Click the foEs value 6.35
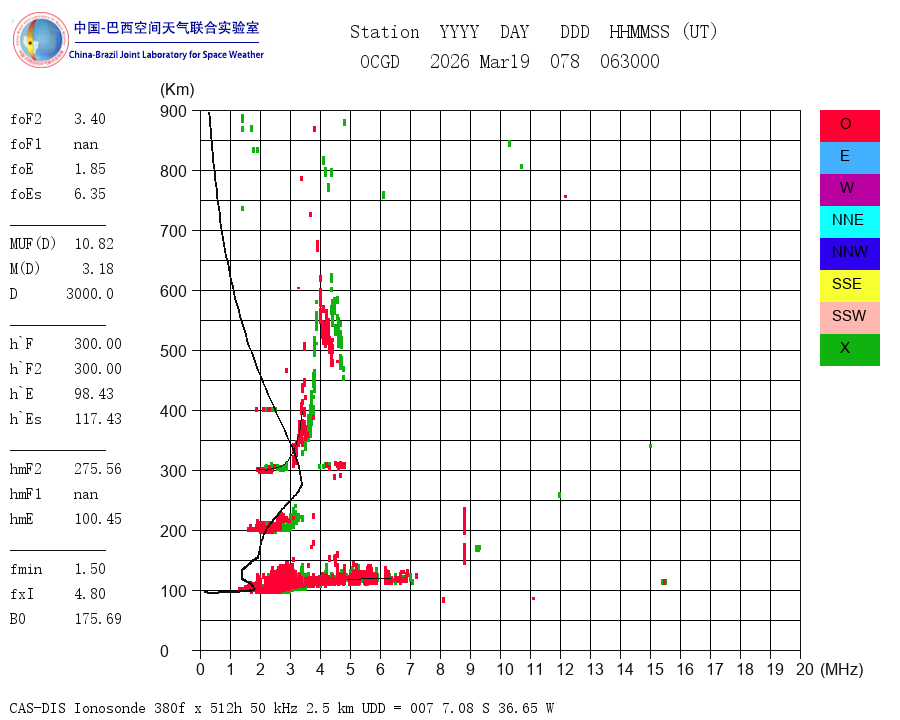Screen dimensions: 900x720 (90, 194)
